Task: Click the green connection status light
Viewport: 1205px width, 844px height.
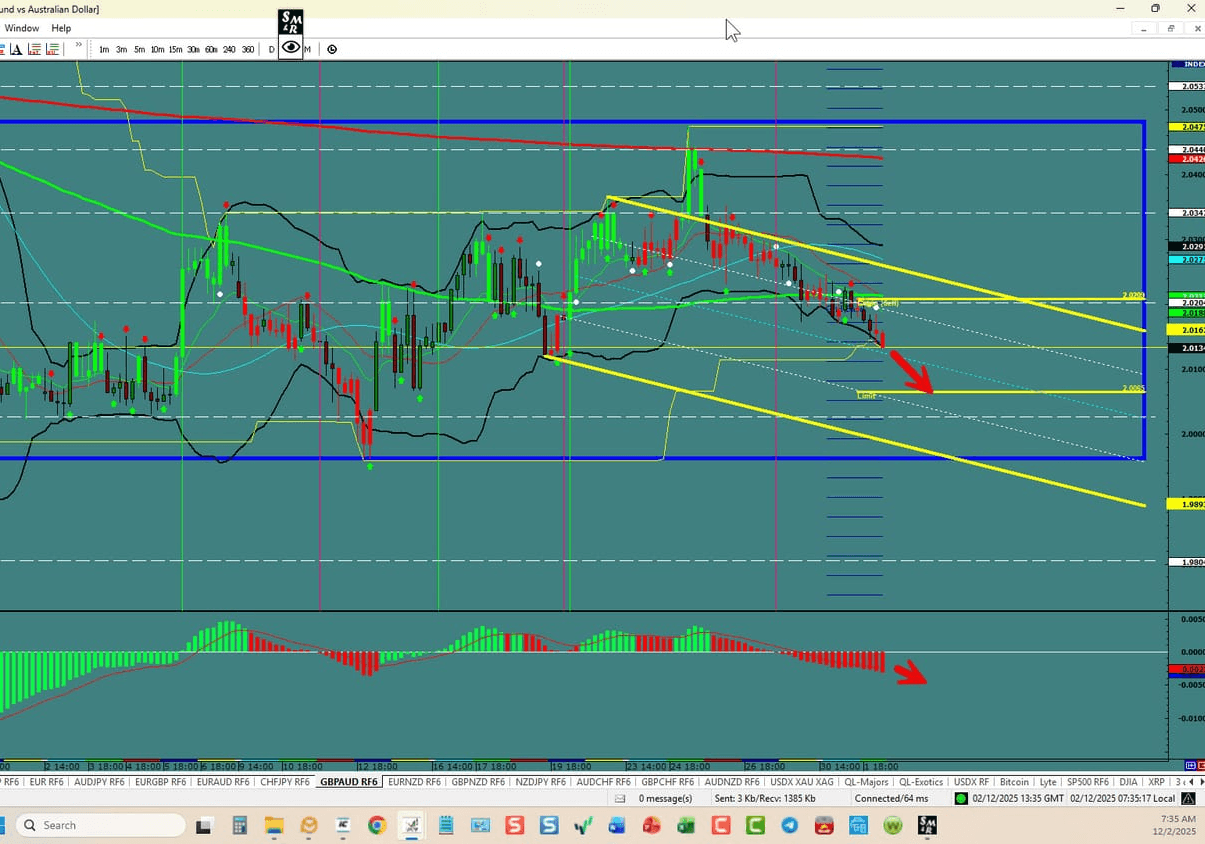Action: 960,798
